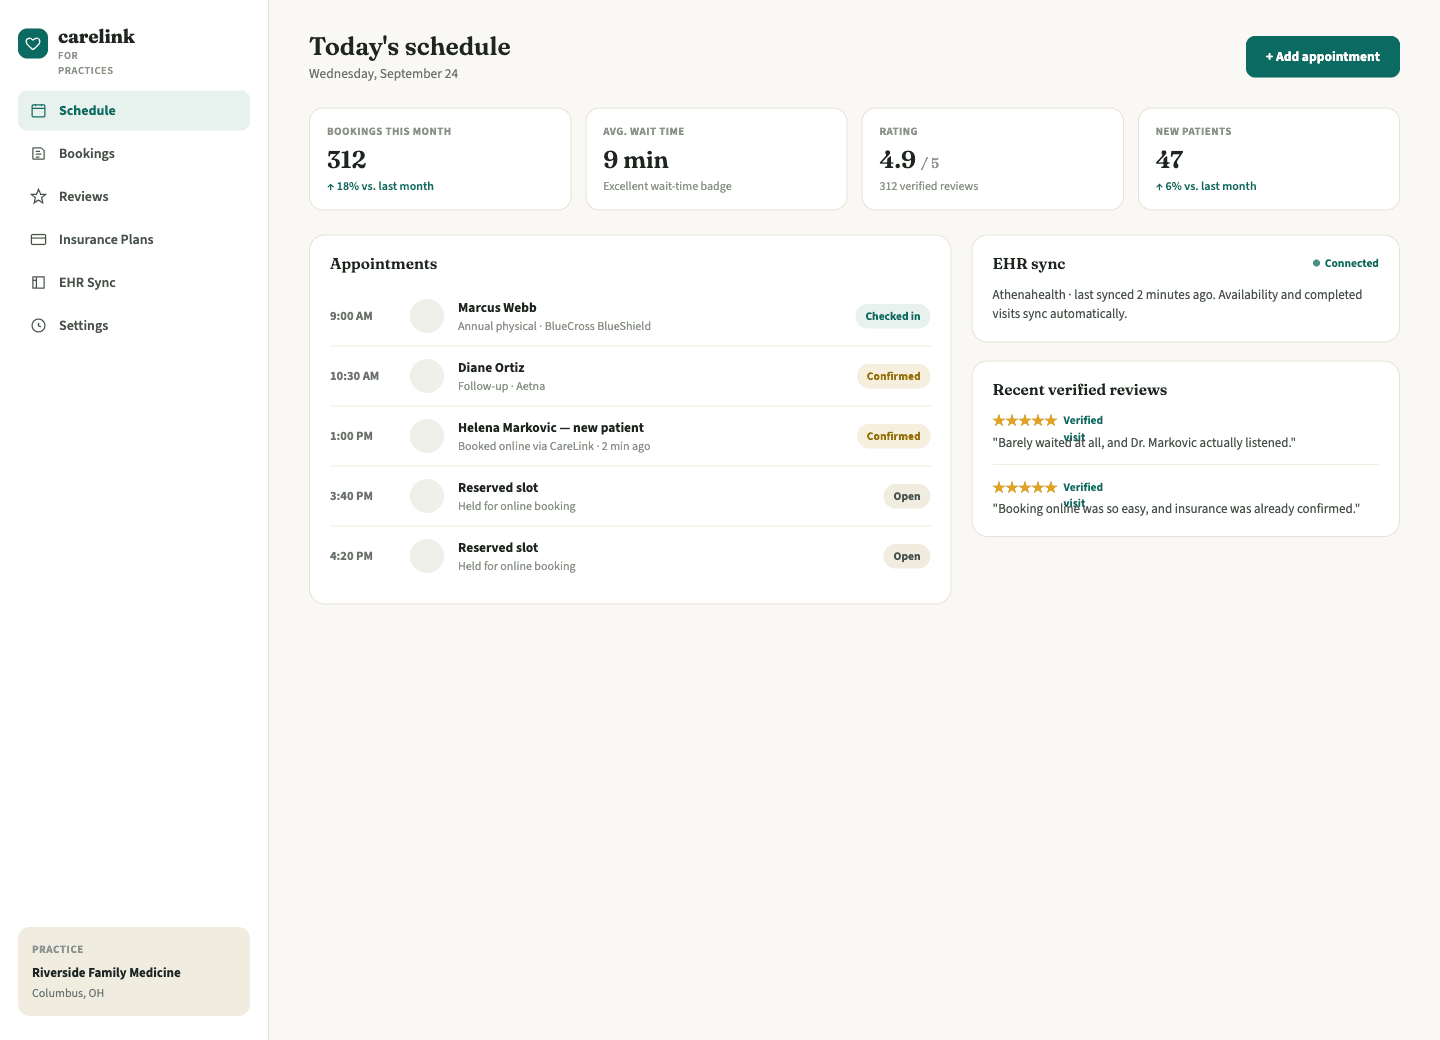Click the green Connected status dot
1440x1040 pixels.
click(x=1316, y=263)
